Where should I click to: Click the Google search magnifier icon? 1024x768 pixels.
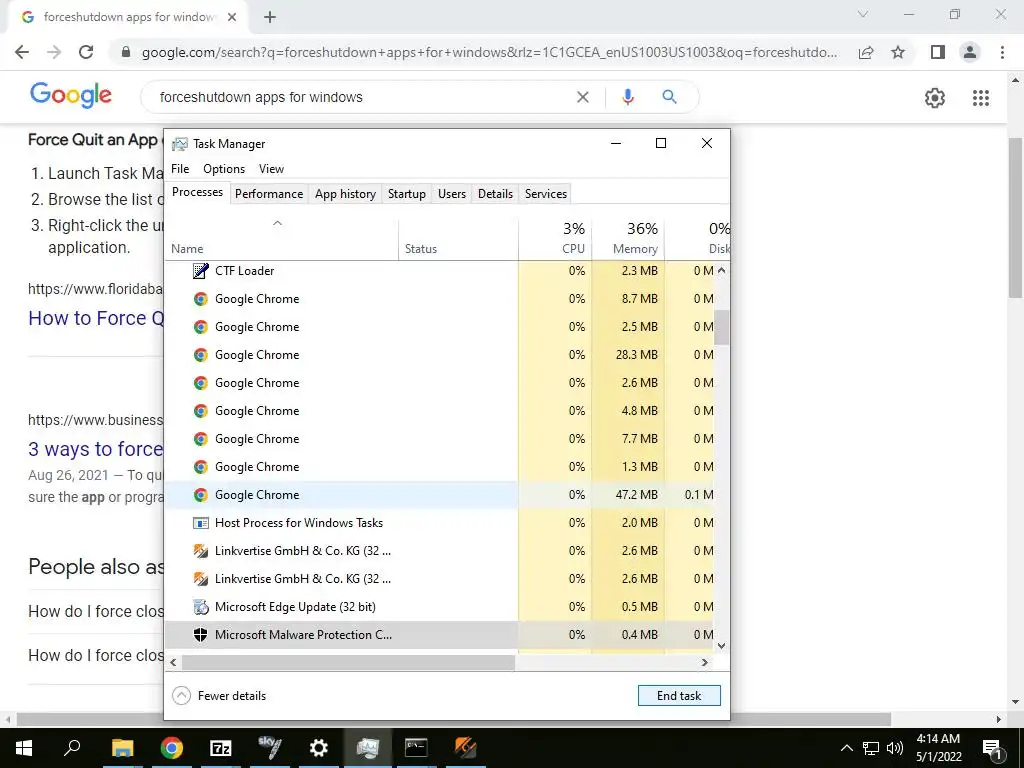pyautogui.click(x=669, y=97)
